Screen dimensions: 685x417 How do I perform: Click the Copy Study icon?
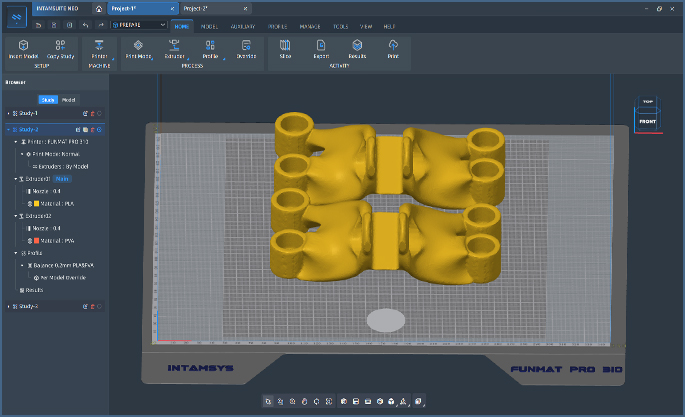pyautogui.click(x=61, y=46)
